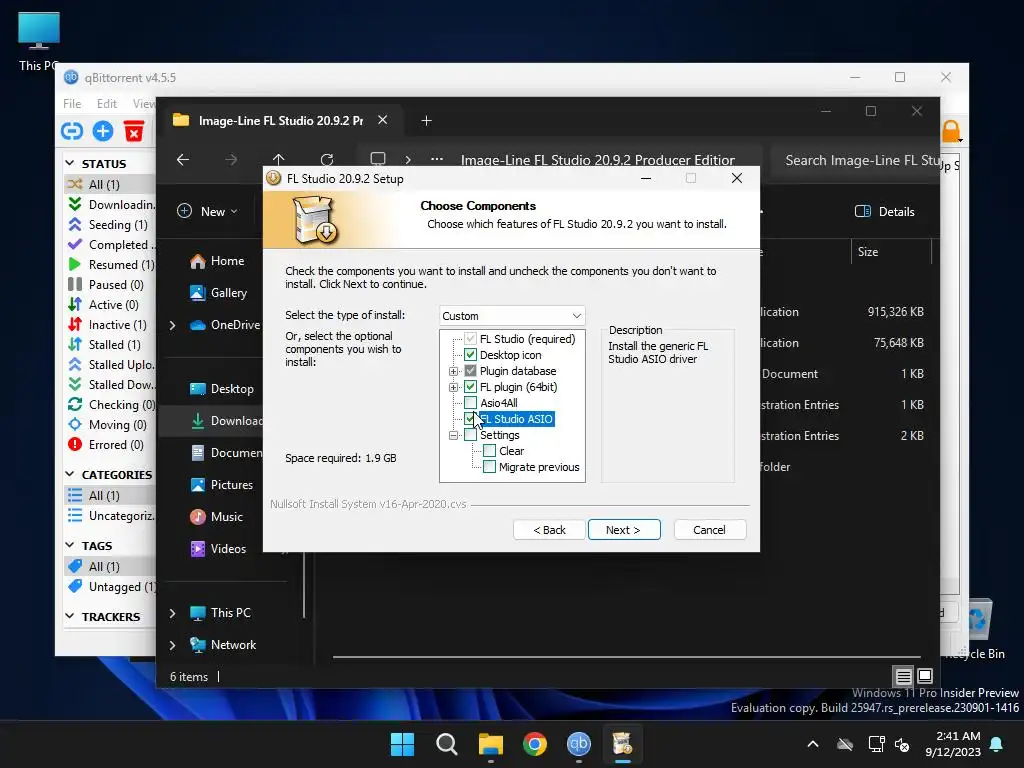1024x768 pixels.
Task: Uncheck the FL Studio ASIO component
Action: click(x=470, y=419)
